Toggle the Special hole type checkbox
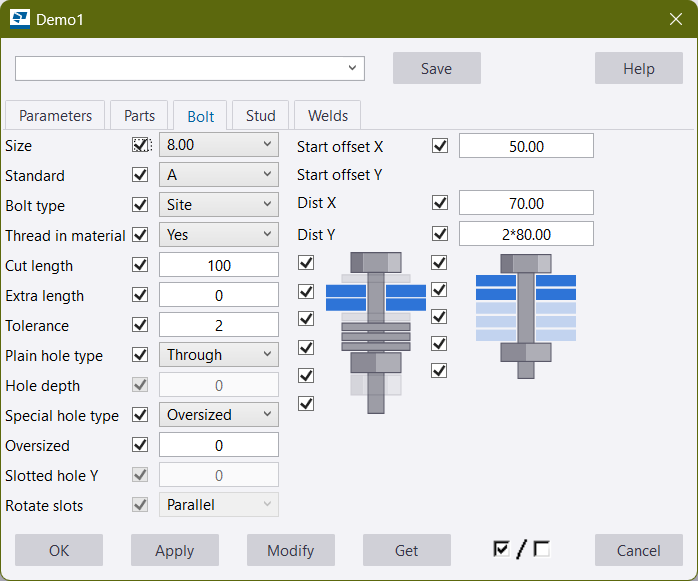 (140, 415)
